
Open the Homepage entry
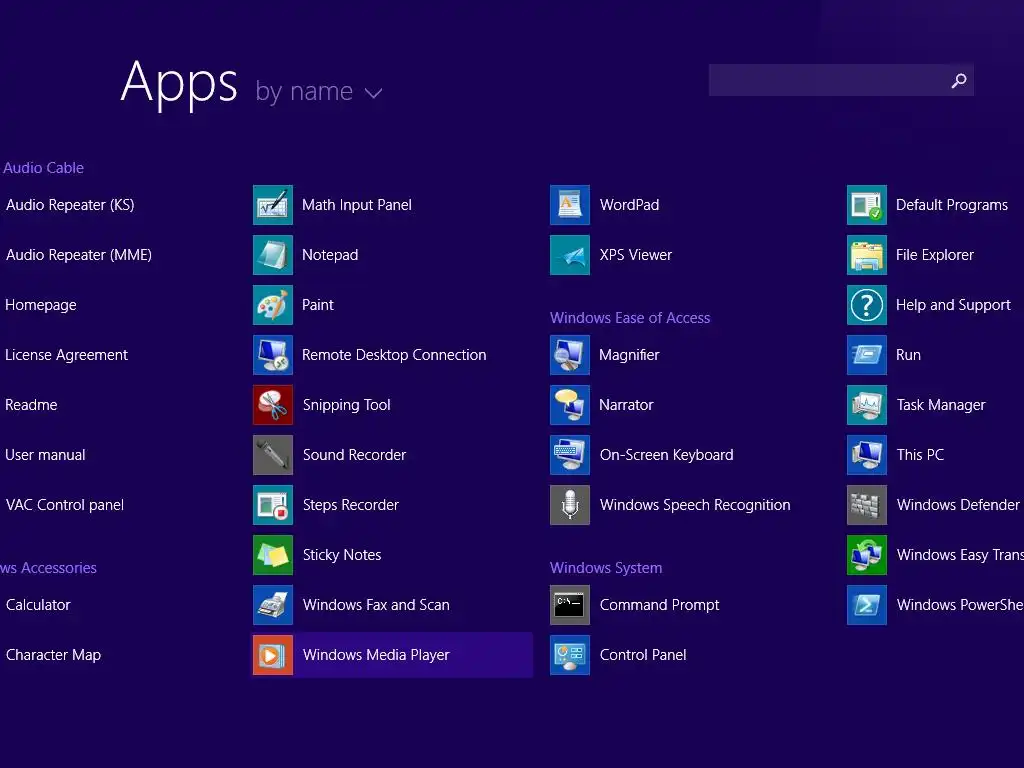(x=40, y=305)
